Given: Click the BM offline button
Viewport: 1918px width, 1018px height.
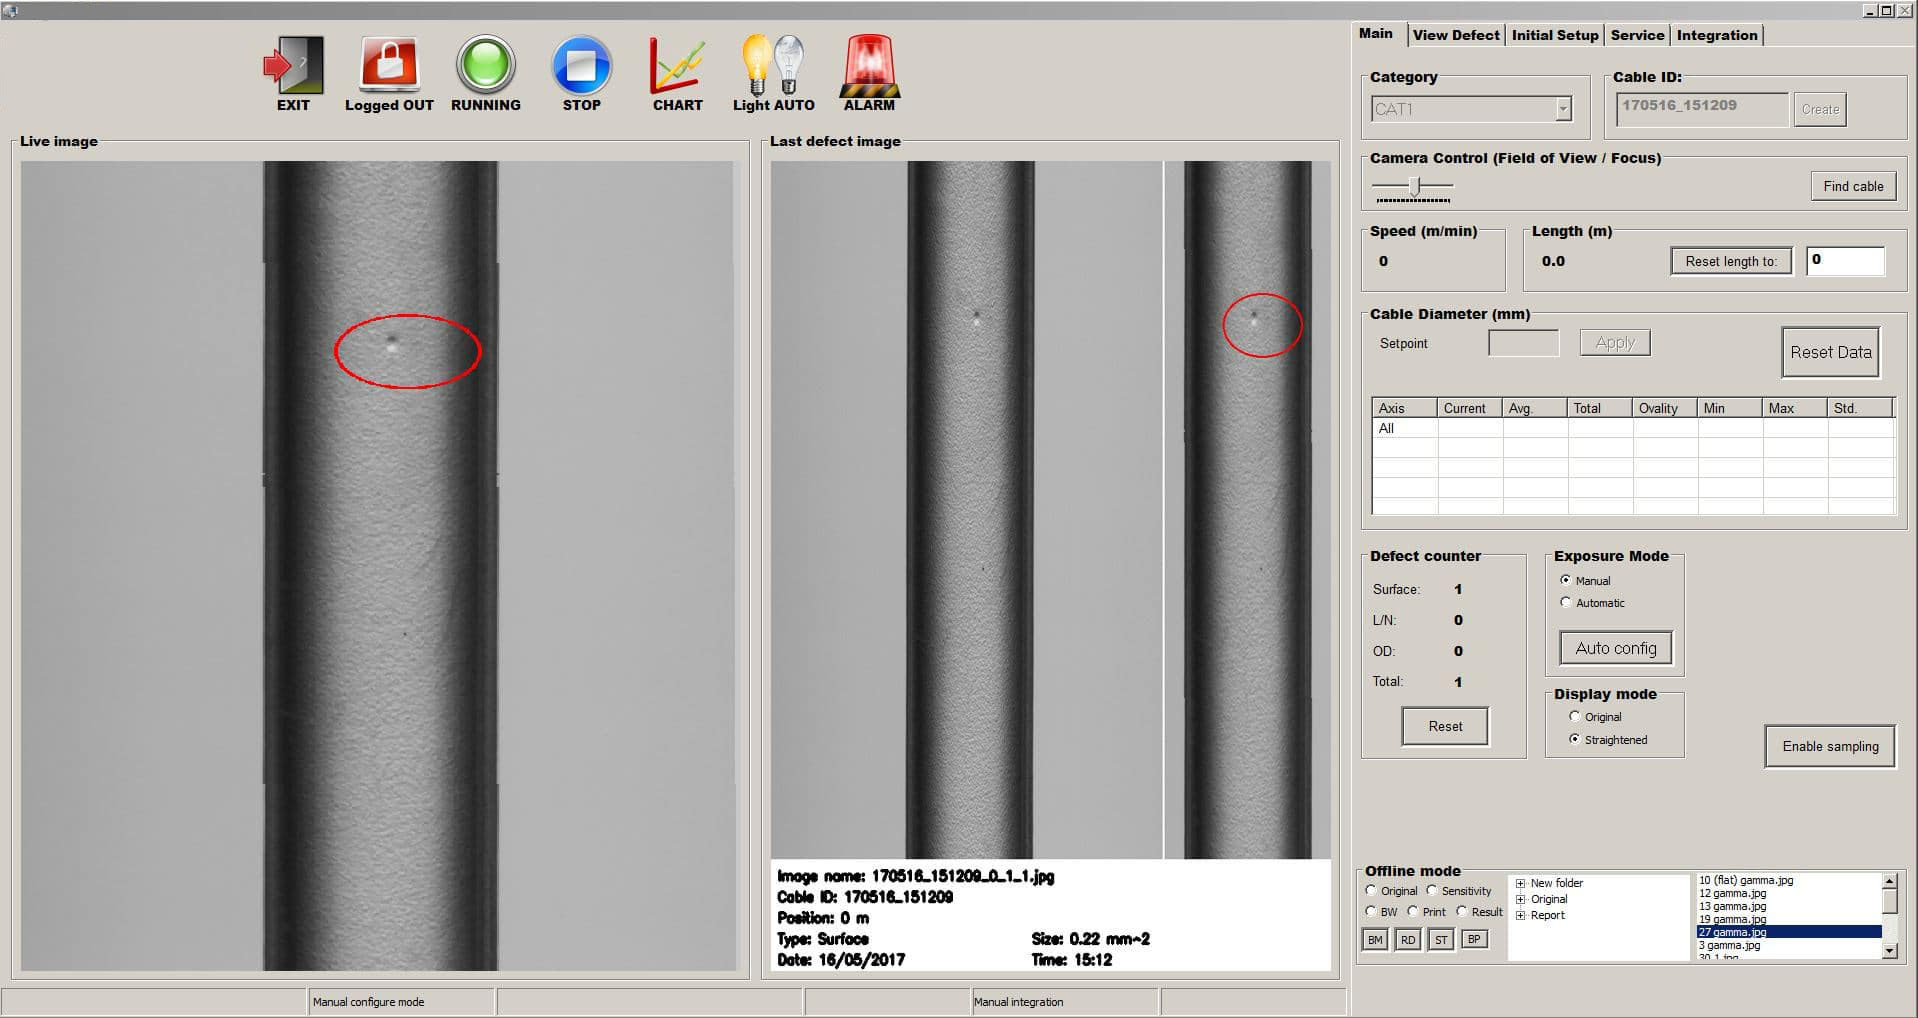Looking at the screenshot, I should pos(1376,939).
